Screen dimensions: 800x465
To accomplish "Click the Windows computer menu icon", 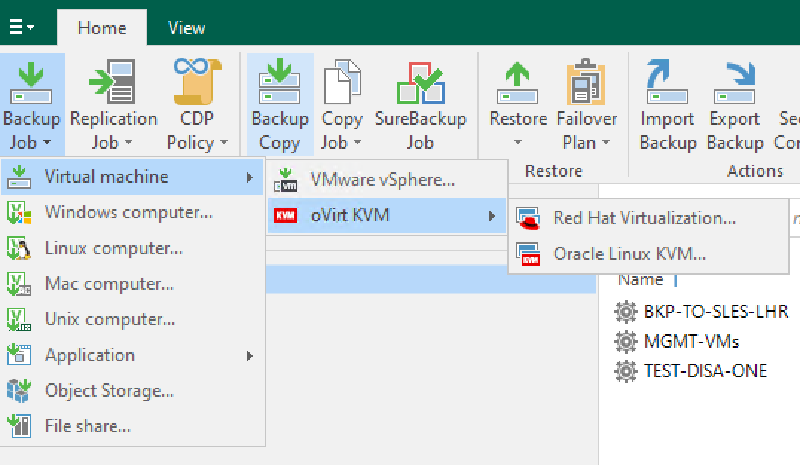I will pos(19,212).
